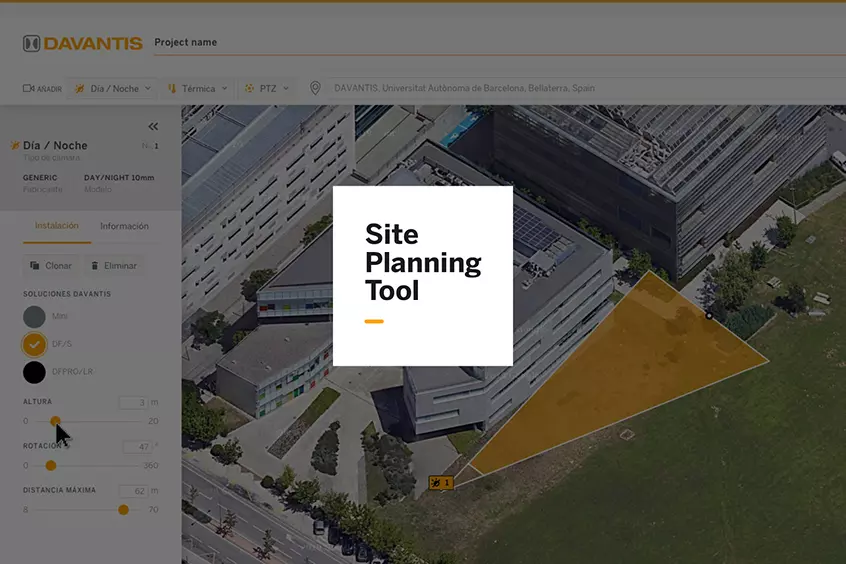Switch to the Información tab
The image size is (846, 564).
(x=124, y=226)
